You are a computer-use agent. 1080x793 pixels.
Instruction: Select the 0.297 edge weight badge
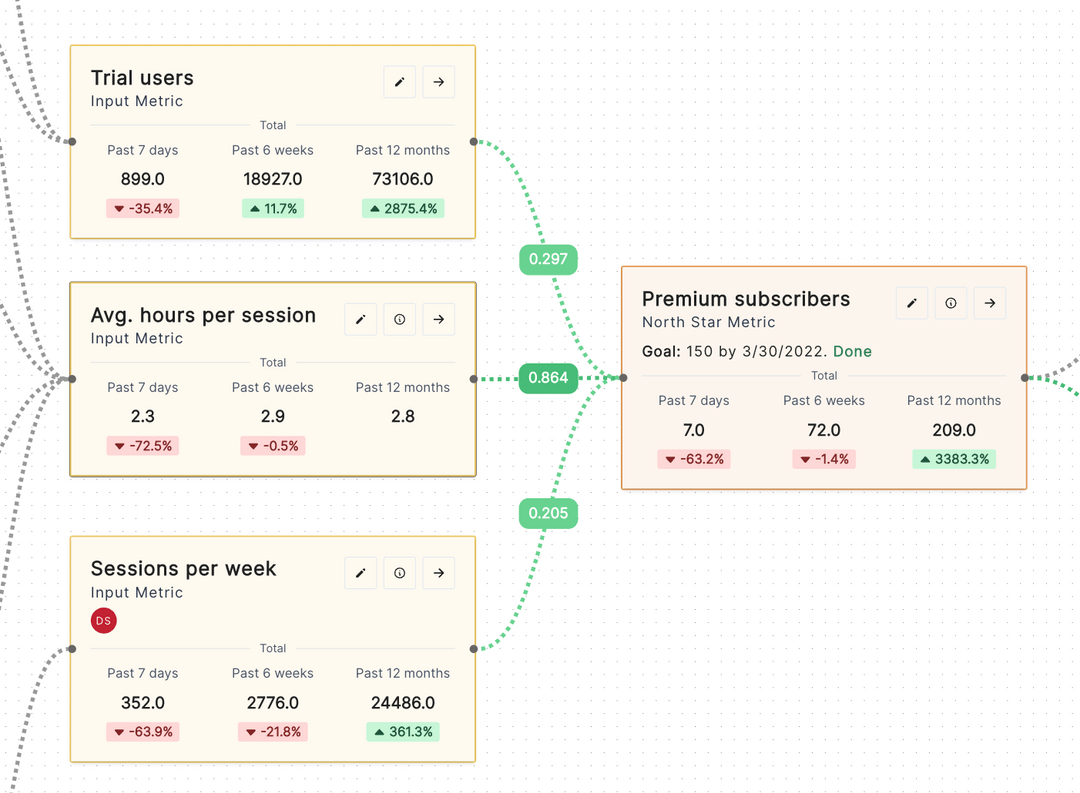(x=548, y=259)
